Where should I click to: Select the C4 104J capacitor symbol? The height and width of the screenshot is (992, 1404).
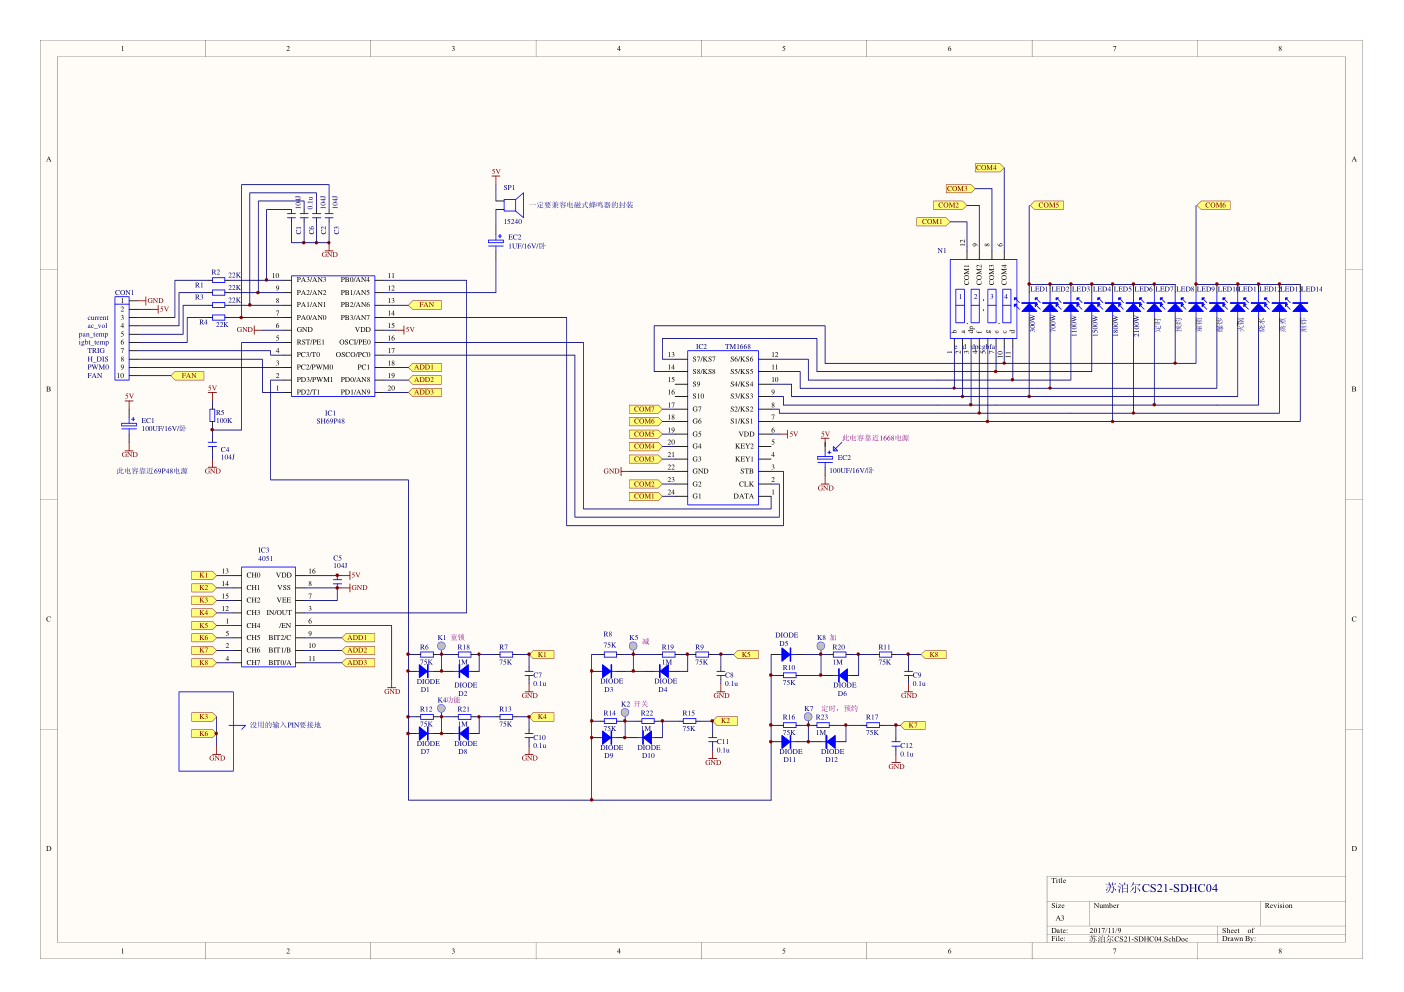tap(212, 447)
